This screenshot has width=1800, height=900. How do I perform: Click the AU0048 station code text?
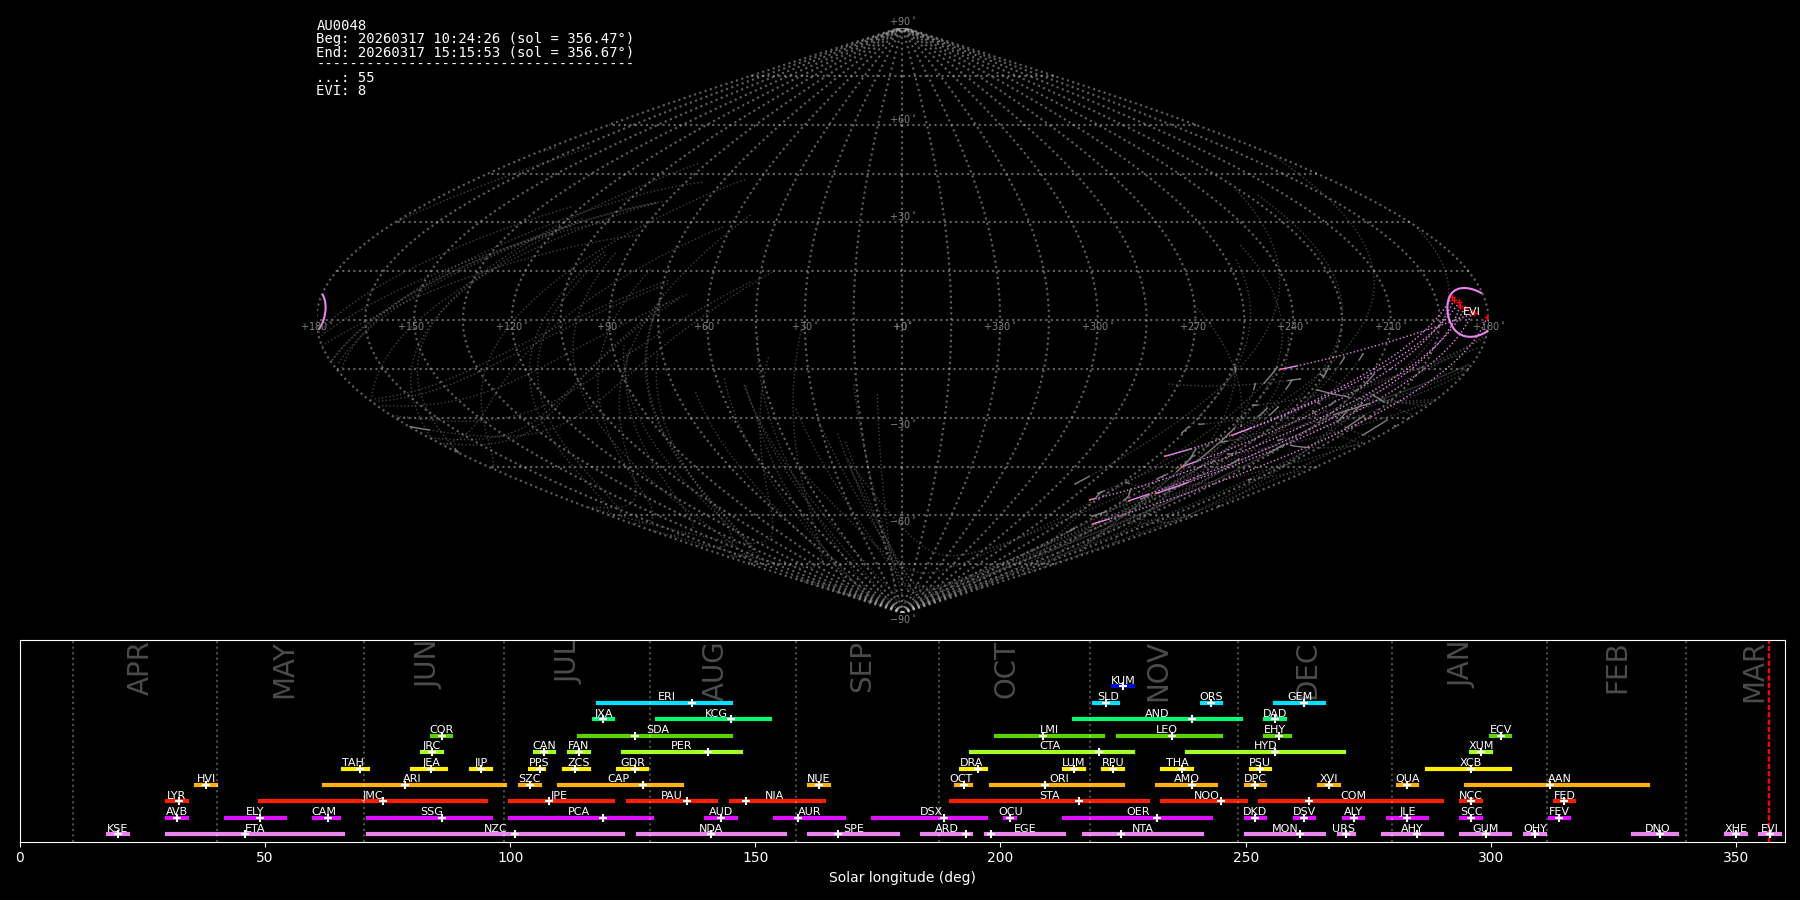(341, 26)
